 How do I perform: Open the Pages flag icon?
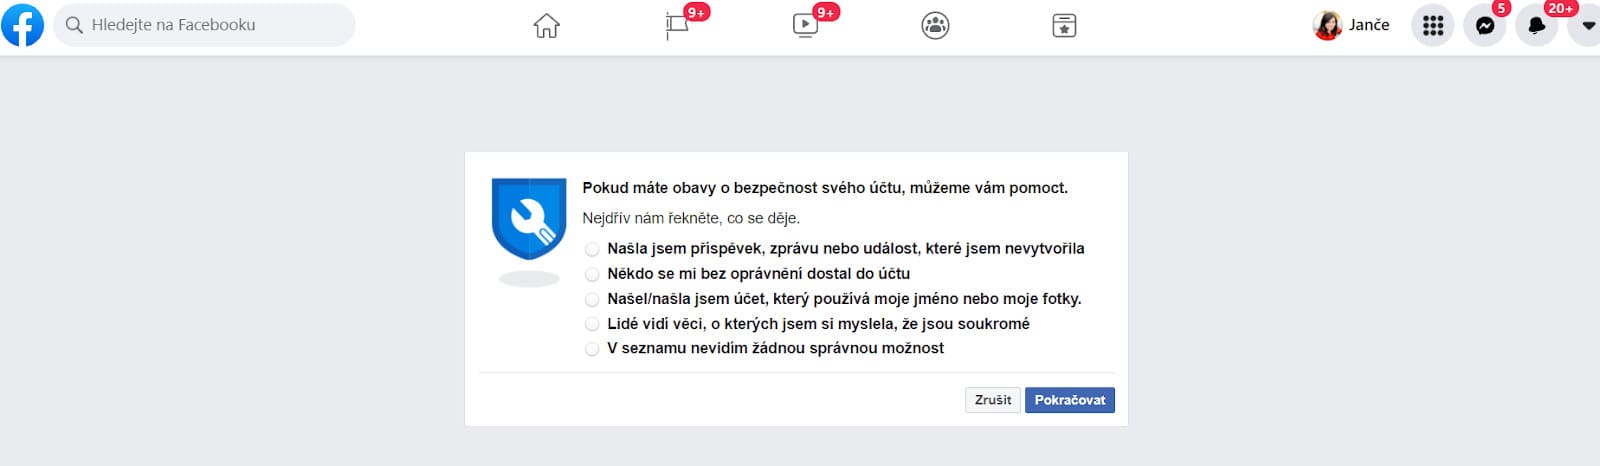(x=677, y=26)
